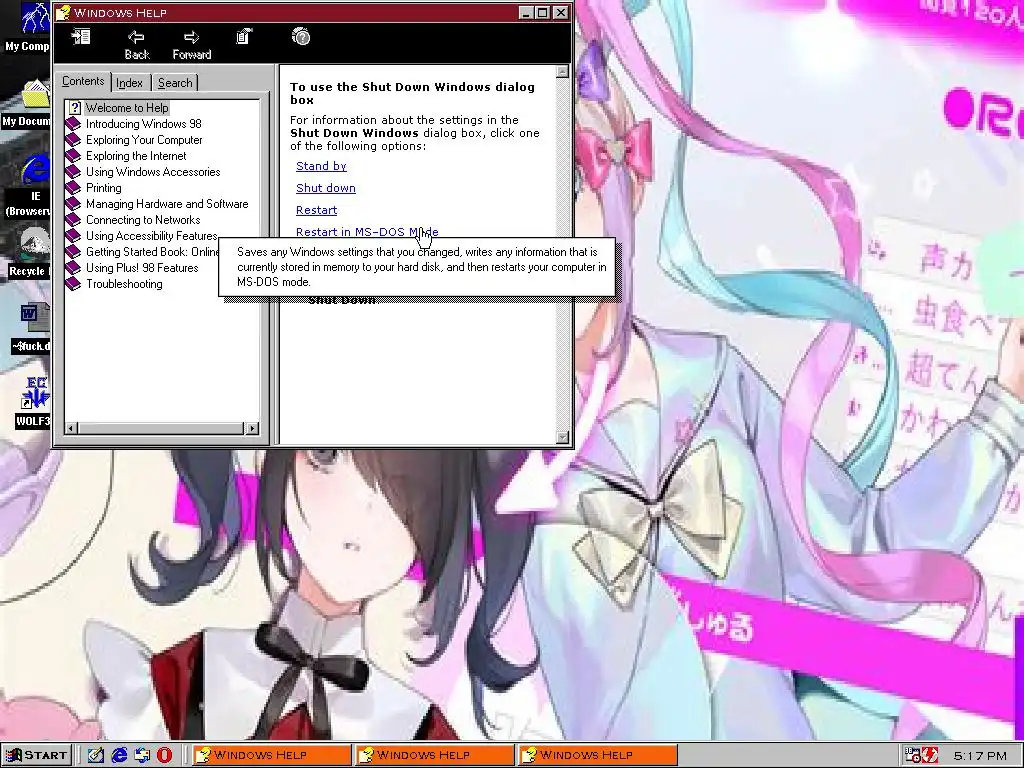Click the contents tree's left scroll arrow
The height and width of the screenshot is (768, 1024).
coord(72,428)
